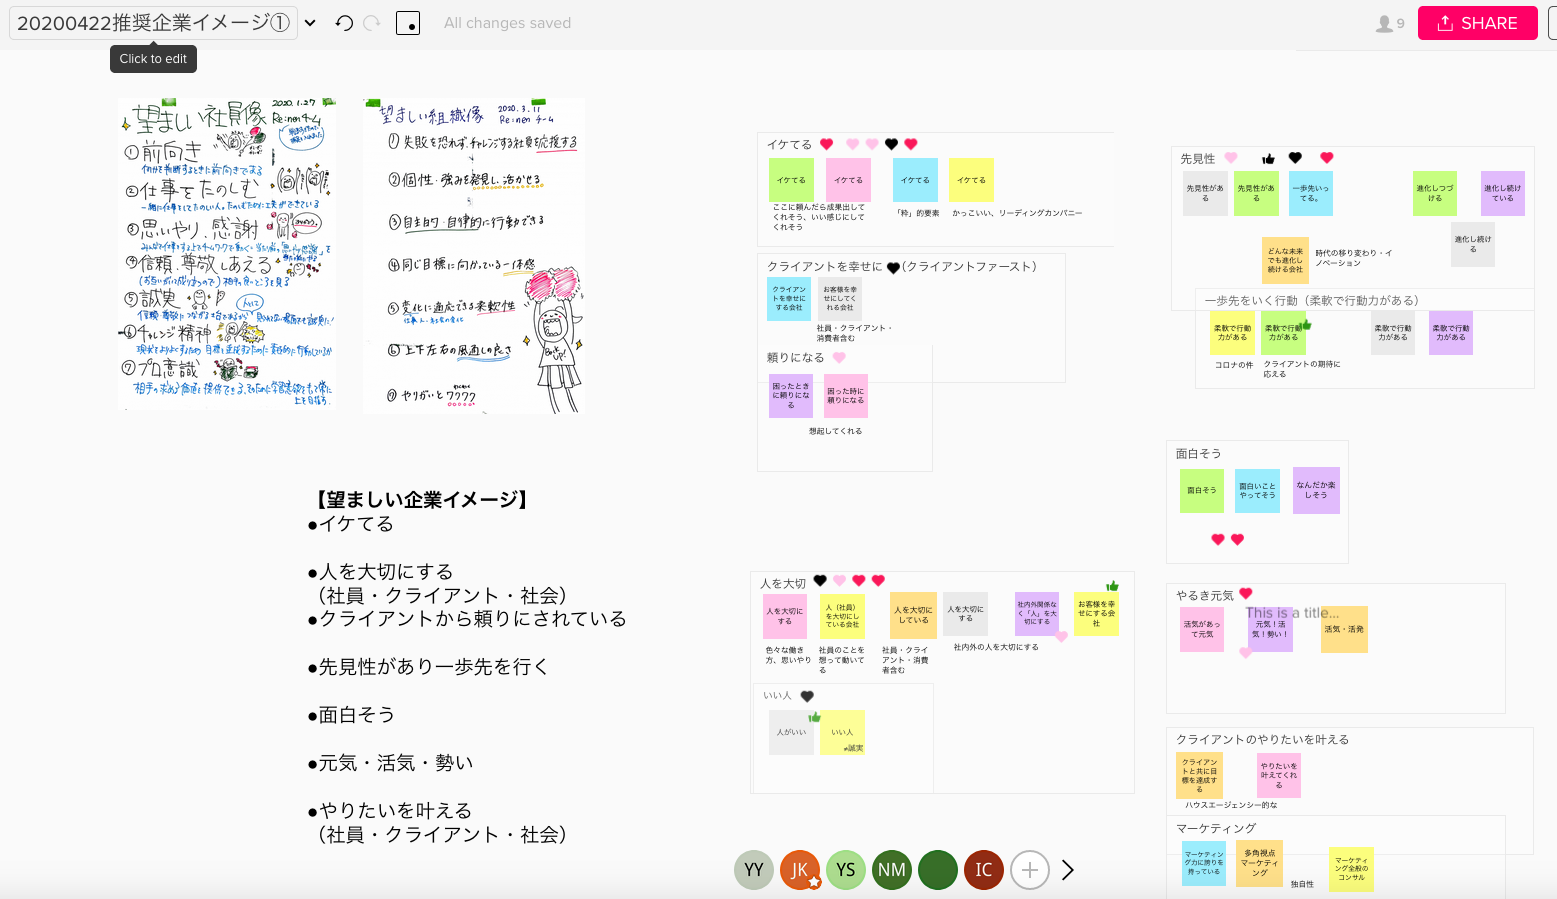Click the ●元気・活気・勢い bullet line
Viewport: 1557px width, 899px height.
pos(391,763)
